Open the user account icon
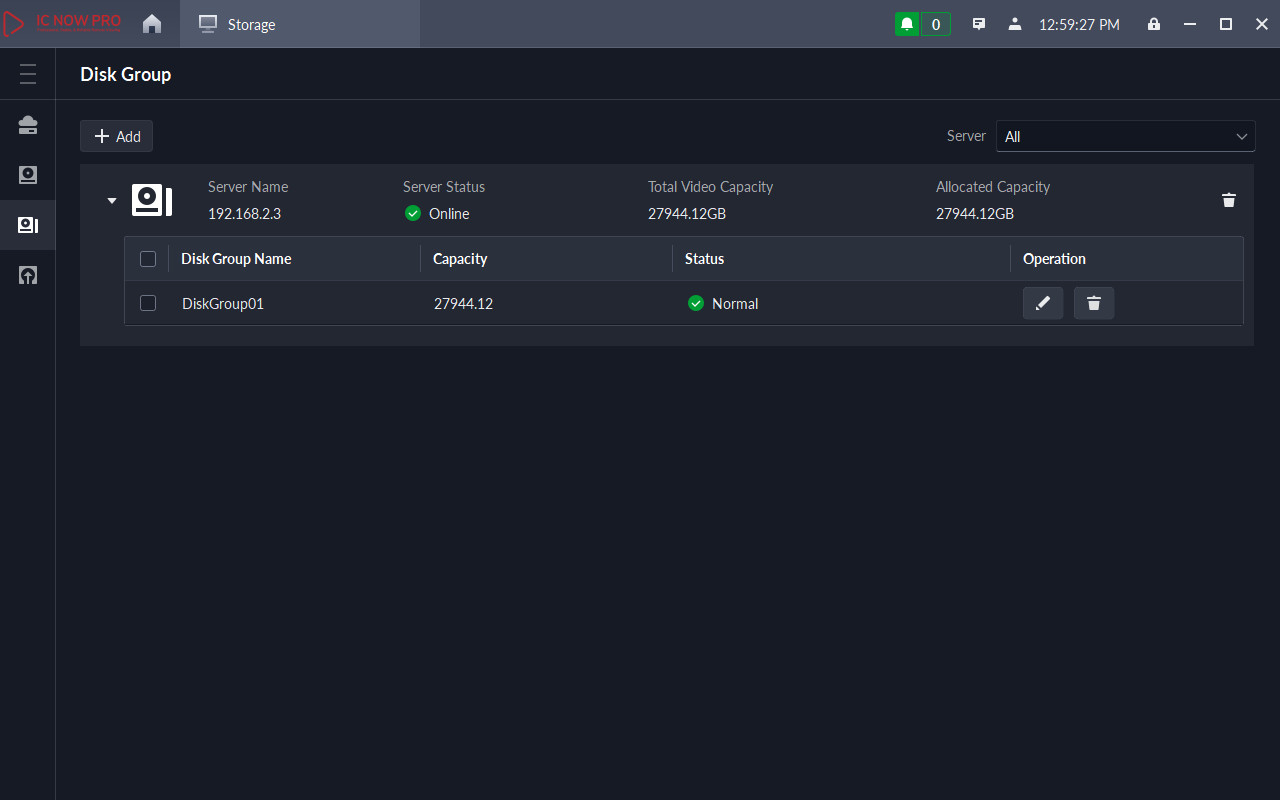This screenshot has height=800, width=1280. [x=1015, y=24]
